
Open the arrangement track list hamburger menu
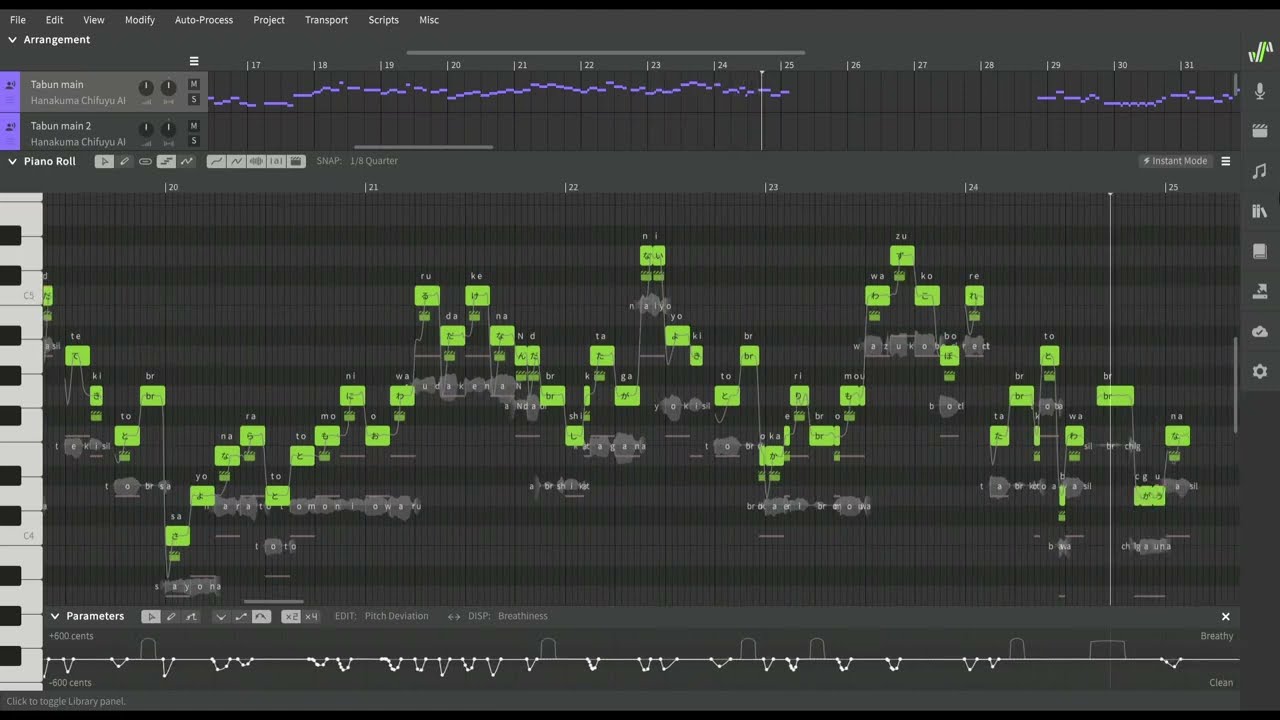pyautogui.click(x=194, y=61)
